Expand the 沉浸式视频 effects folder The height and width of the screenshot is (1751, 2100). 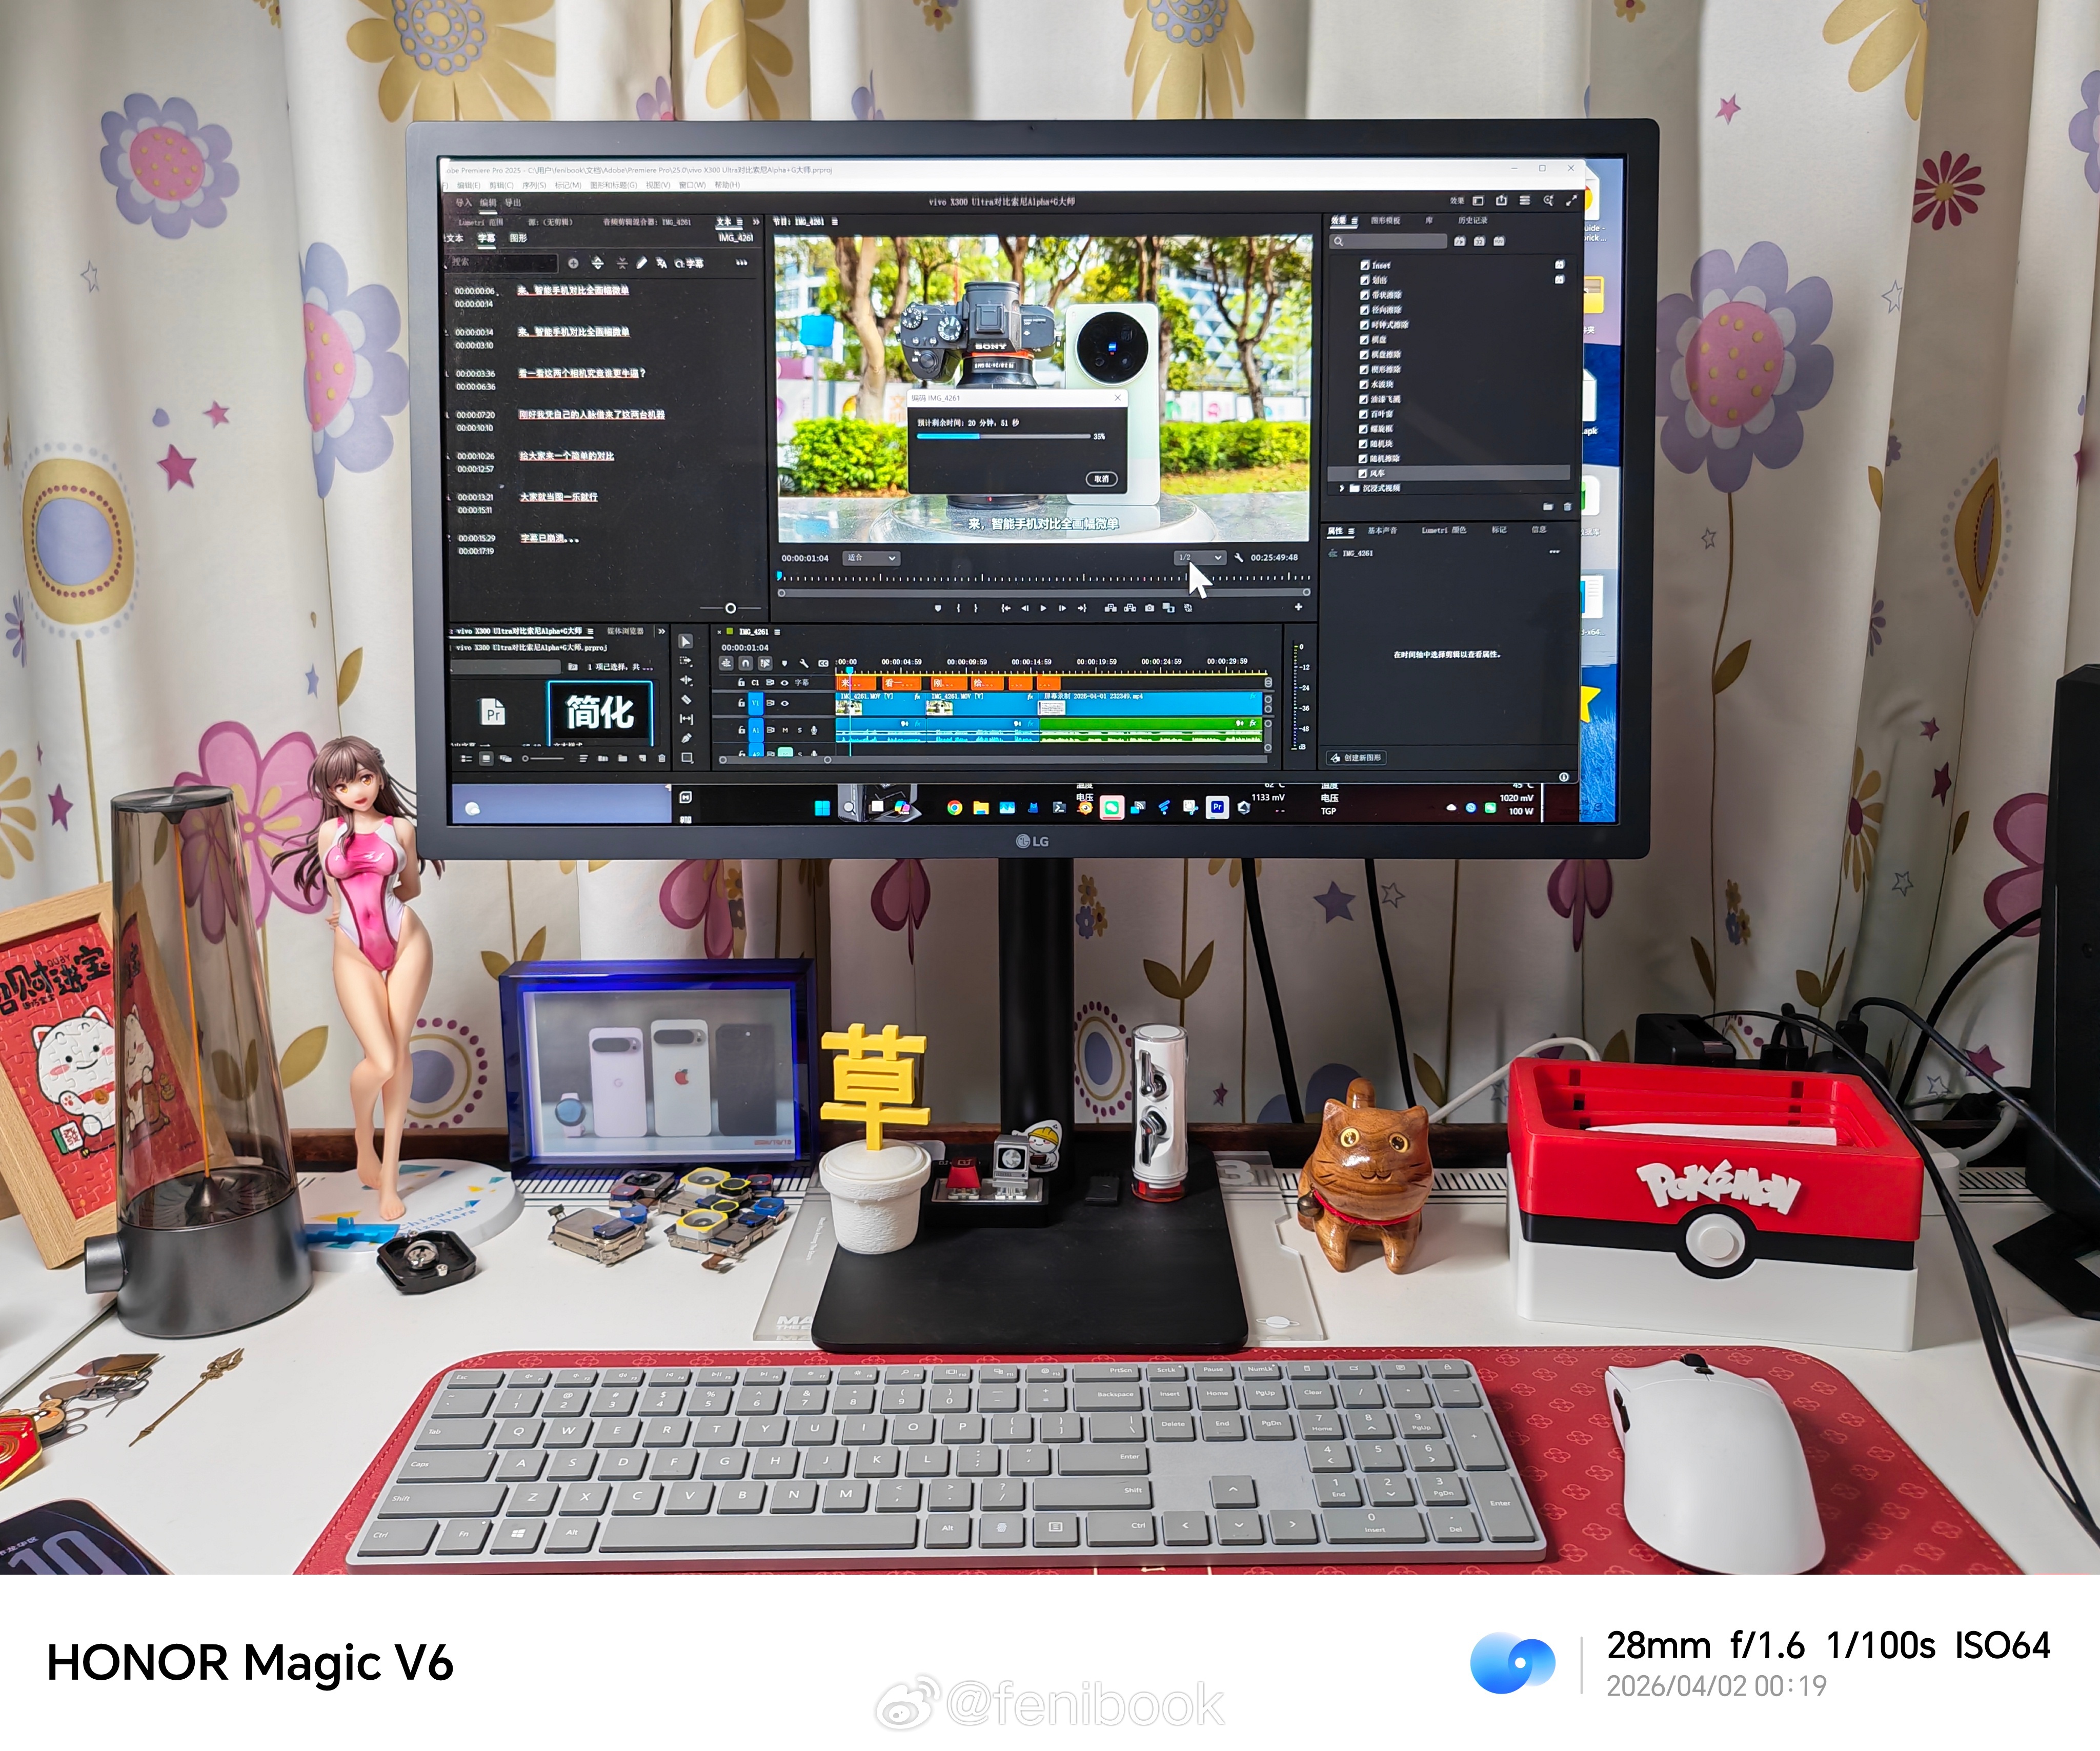pyautogui.click(x=1342, y=488)
